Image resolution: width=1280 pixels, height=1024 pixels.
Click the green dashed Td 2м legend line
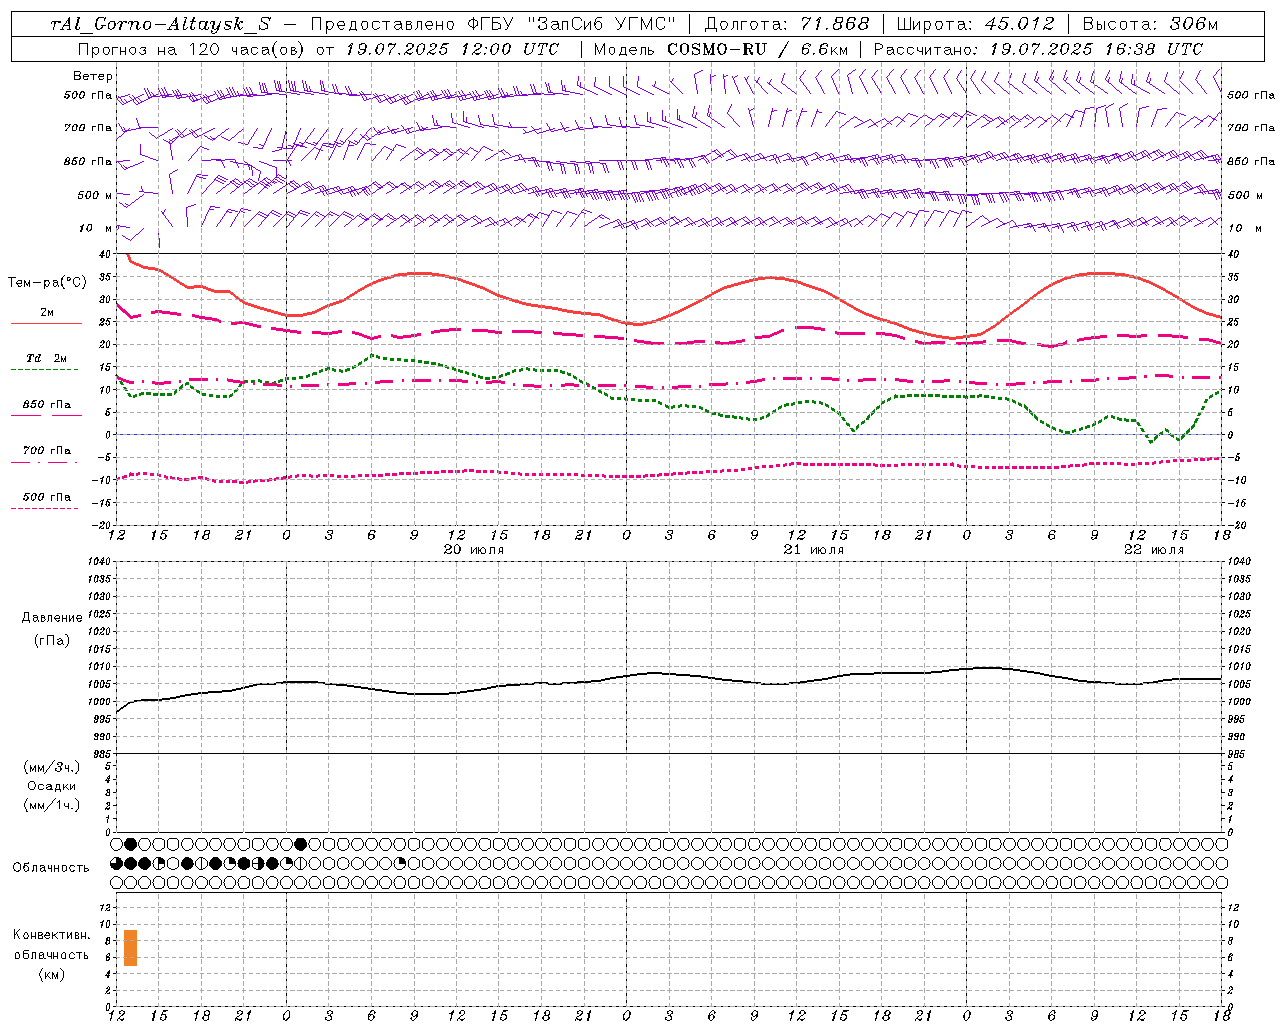[x=45, y=369]
